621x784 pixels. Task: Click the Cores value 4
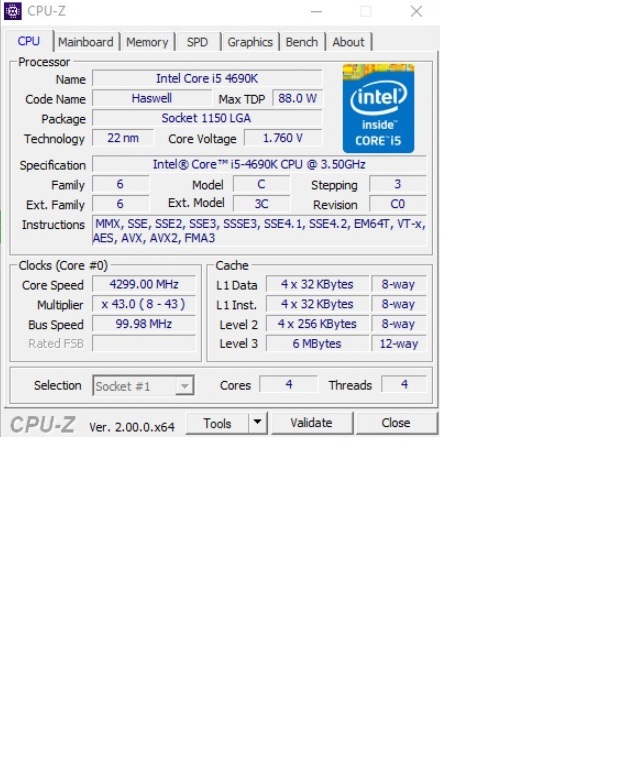pyautogui.click(x=288, y=384)
